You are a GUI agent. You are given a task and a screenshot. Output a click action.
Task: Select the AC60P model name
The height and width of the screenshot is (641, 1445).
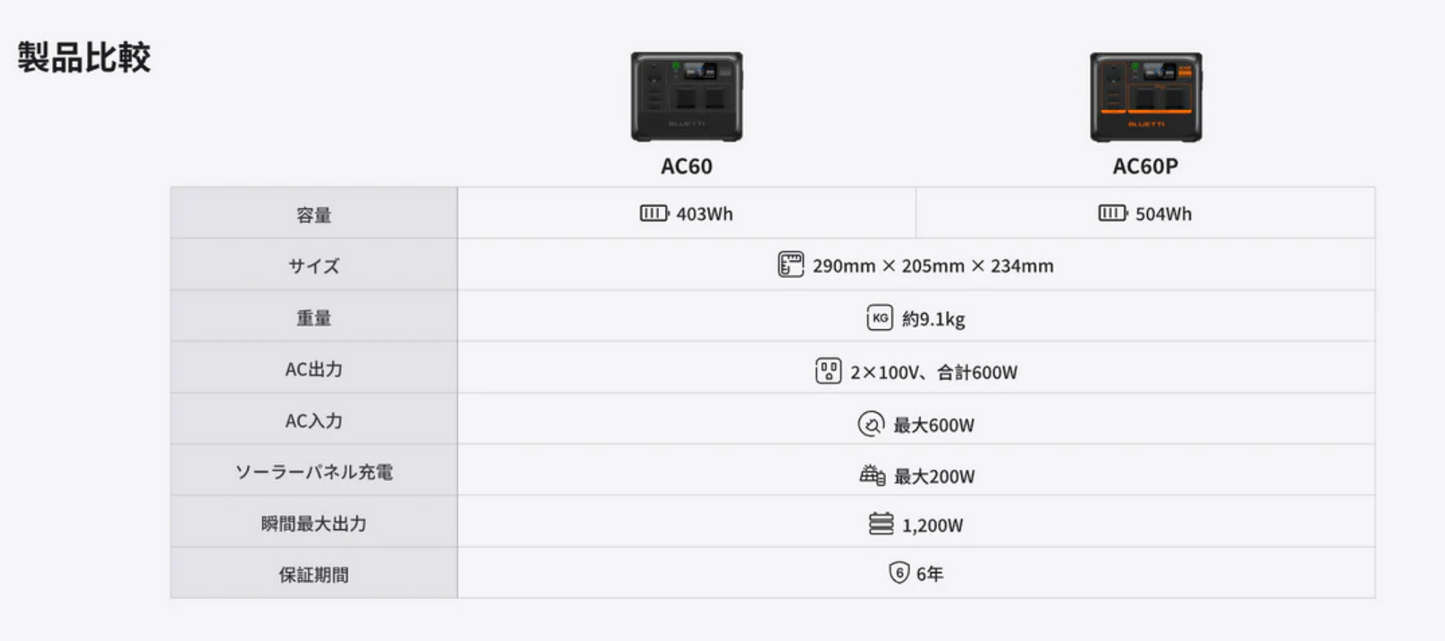(x=1145, y=166)
